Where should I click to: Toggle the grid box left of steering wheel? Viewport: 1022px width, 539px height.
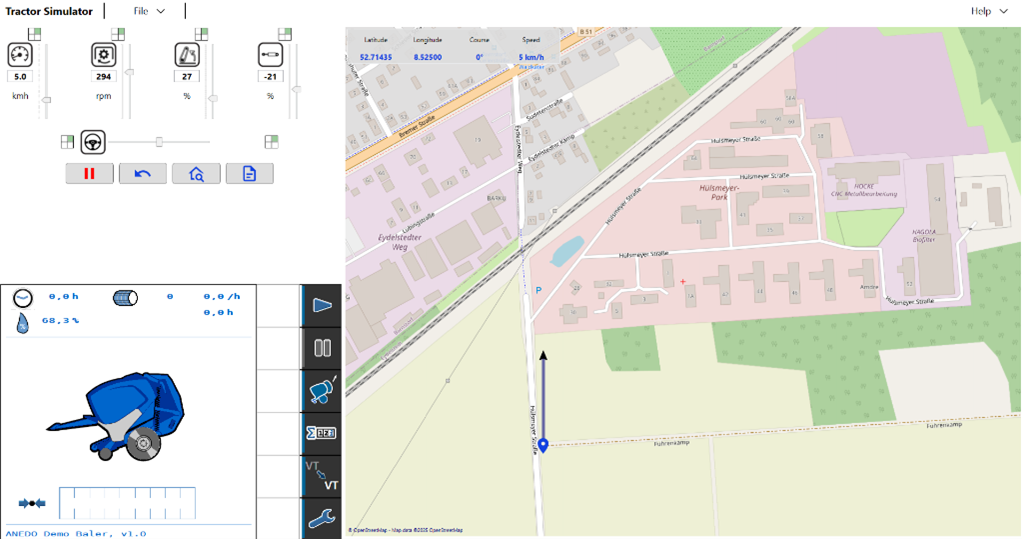67,142
